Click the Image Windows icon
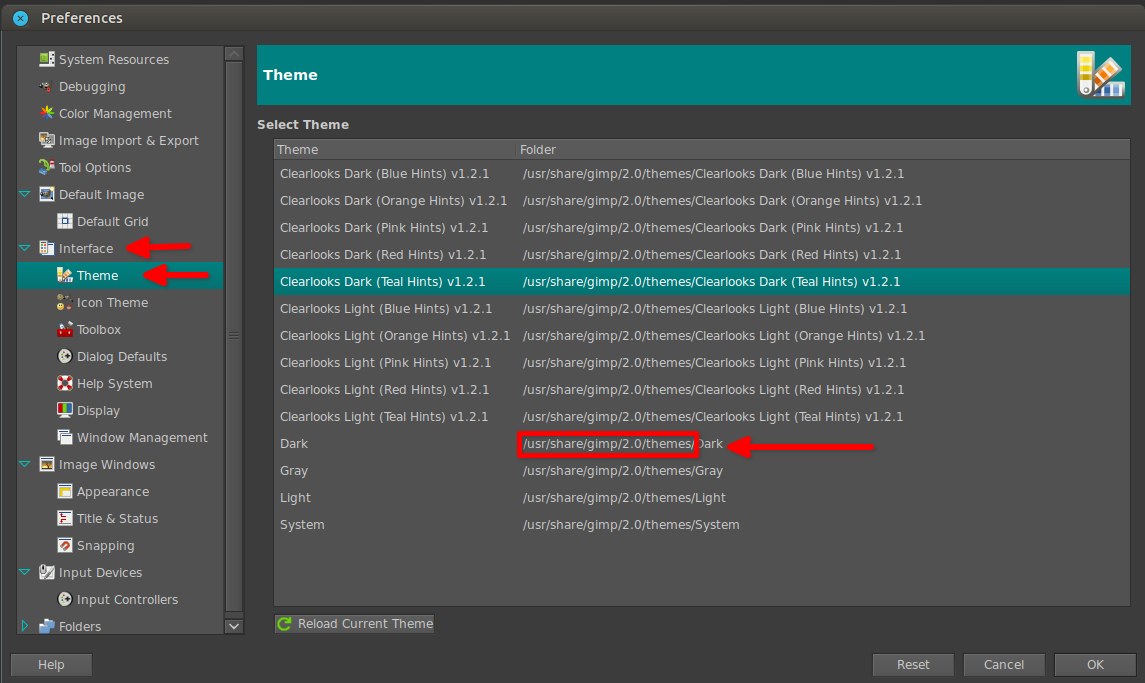The image size is (1145, 683). click(47, 465)
